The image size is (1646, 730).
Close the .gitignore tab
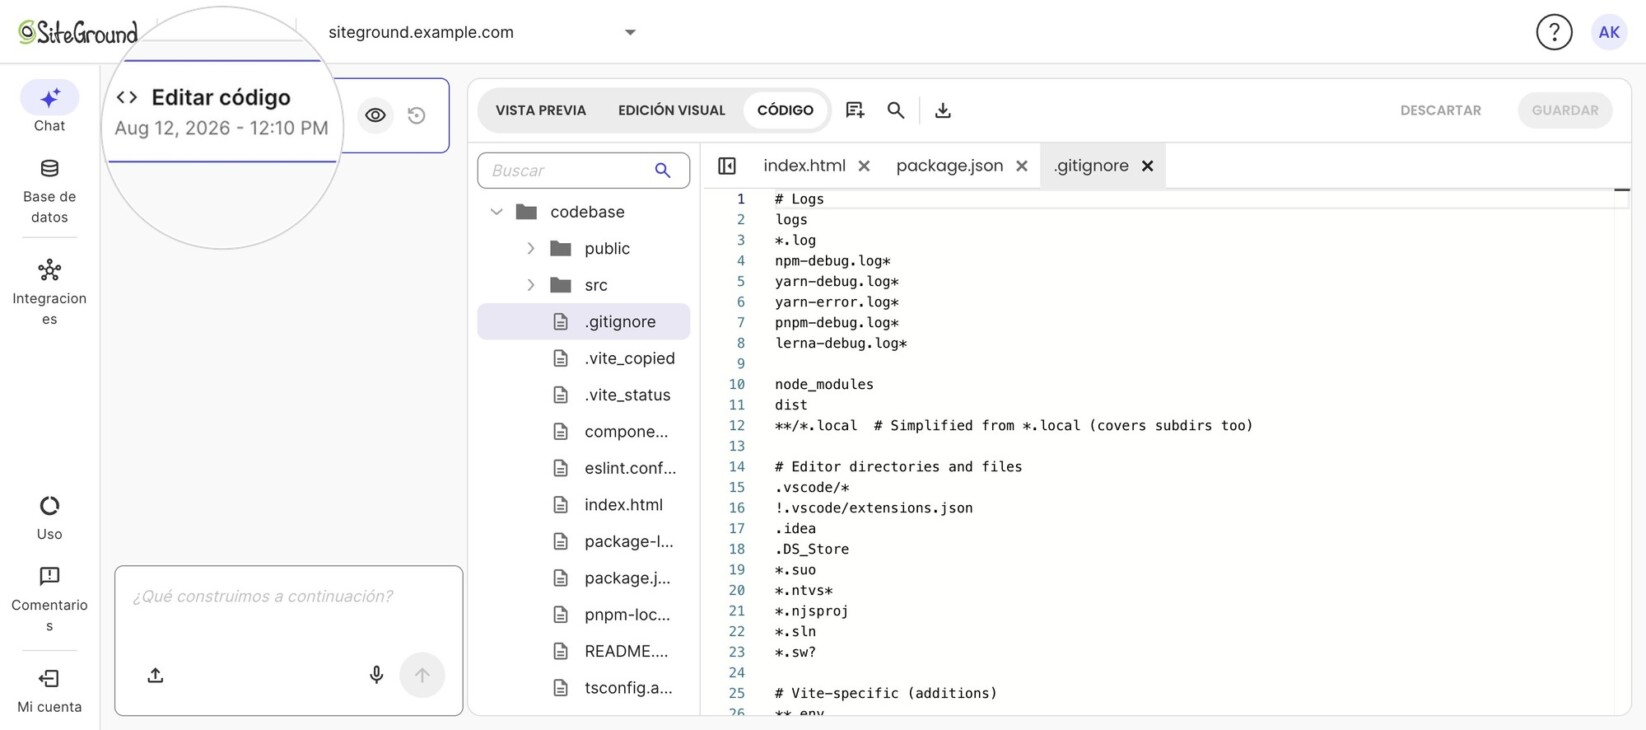tap(1148, 166)
